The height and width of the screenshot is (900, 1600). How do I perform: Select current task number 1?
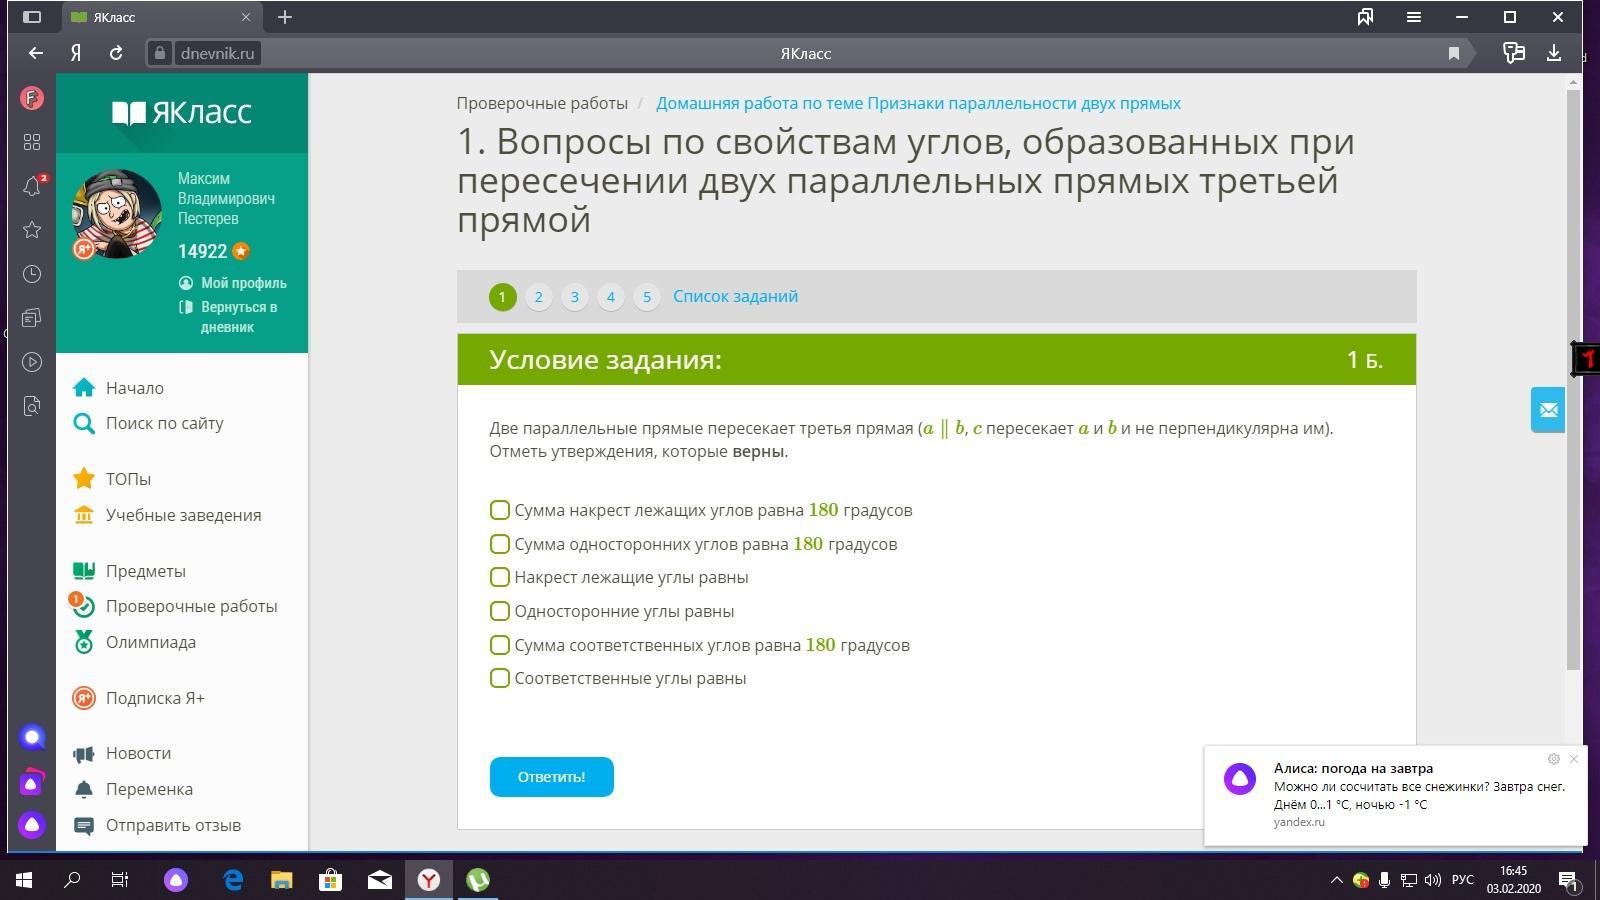503,297
